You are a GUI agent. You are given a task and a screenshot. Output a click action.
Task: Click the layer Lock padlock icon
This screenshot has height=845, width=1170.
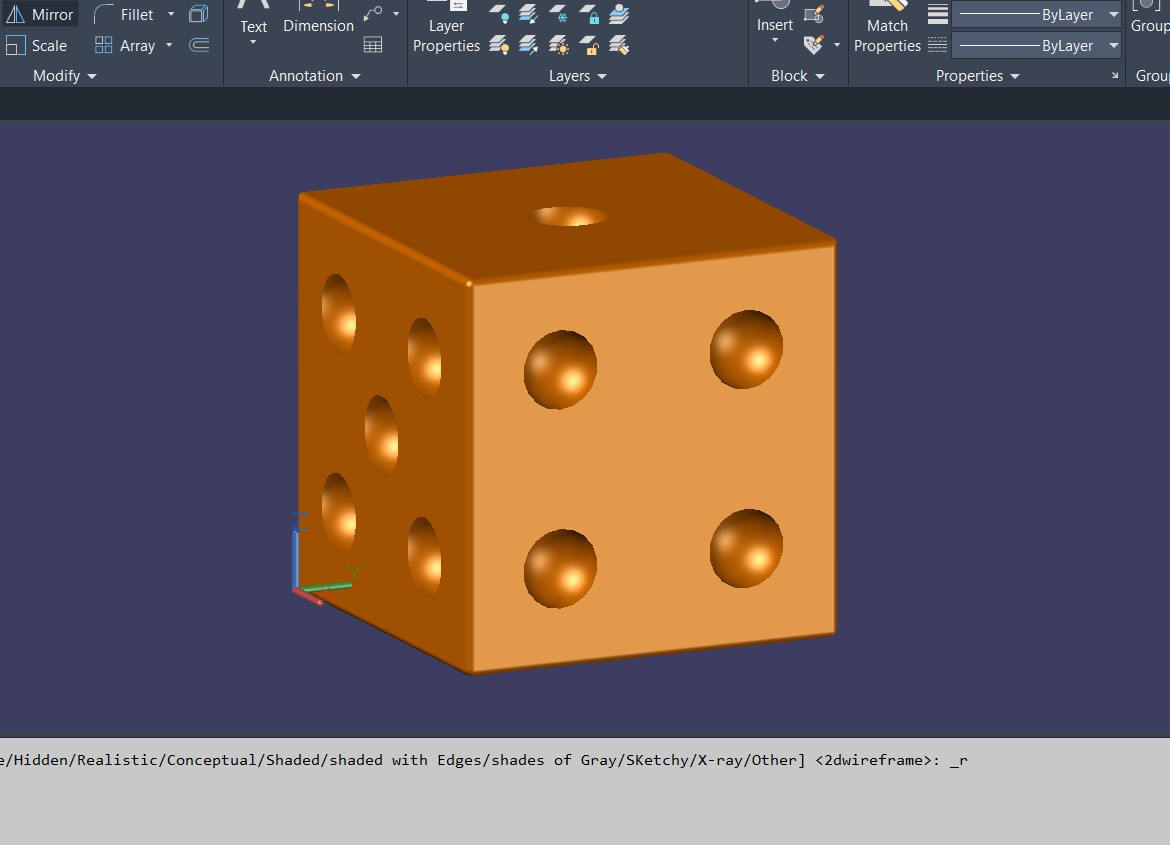click(590, 15)
